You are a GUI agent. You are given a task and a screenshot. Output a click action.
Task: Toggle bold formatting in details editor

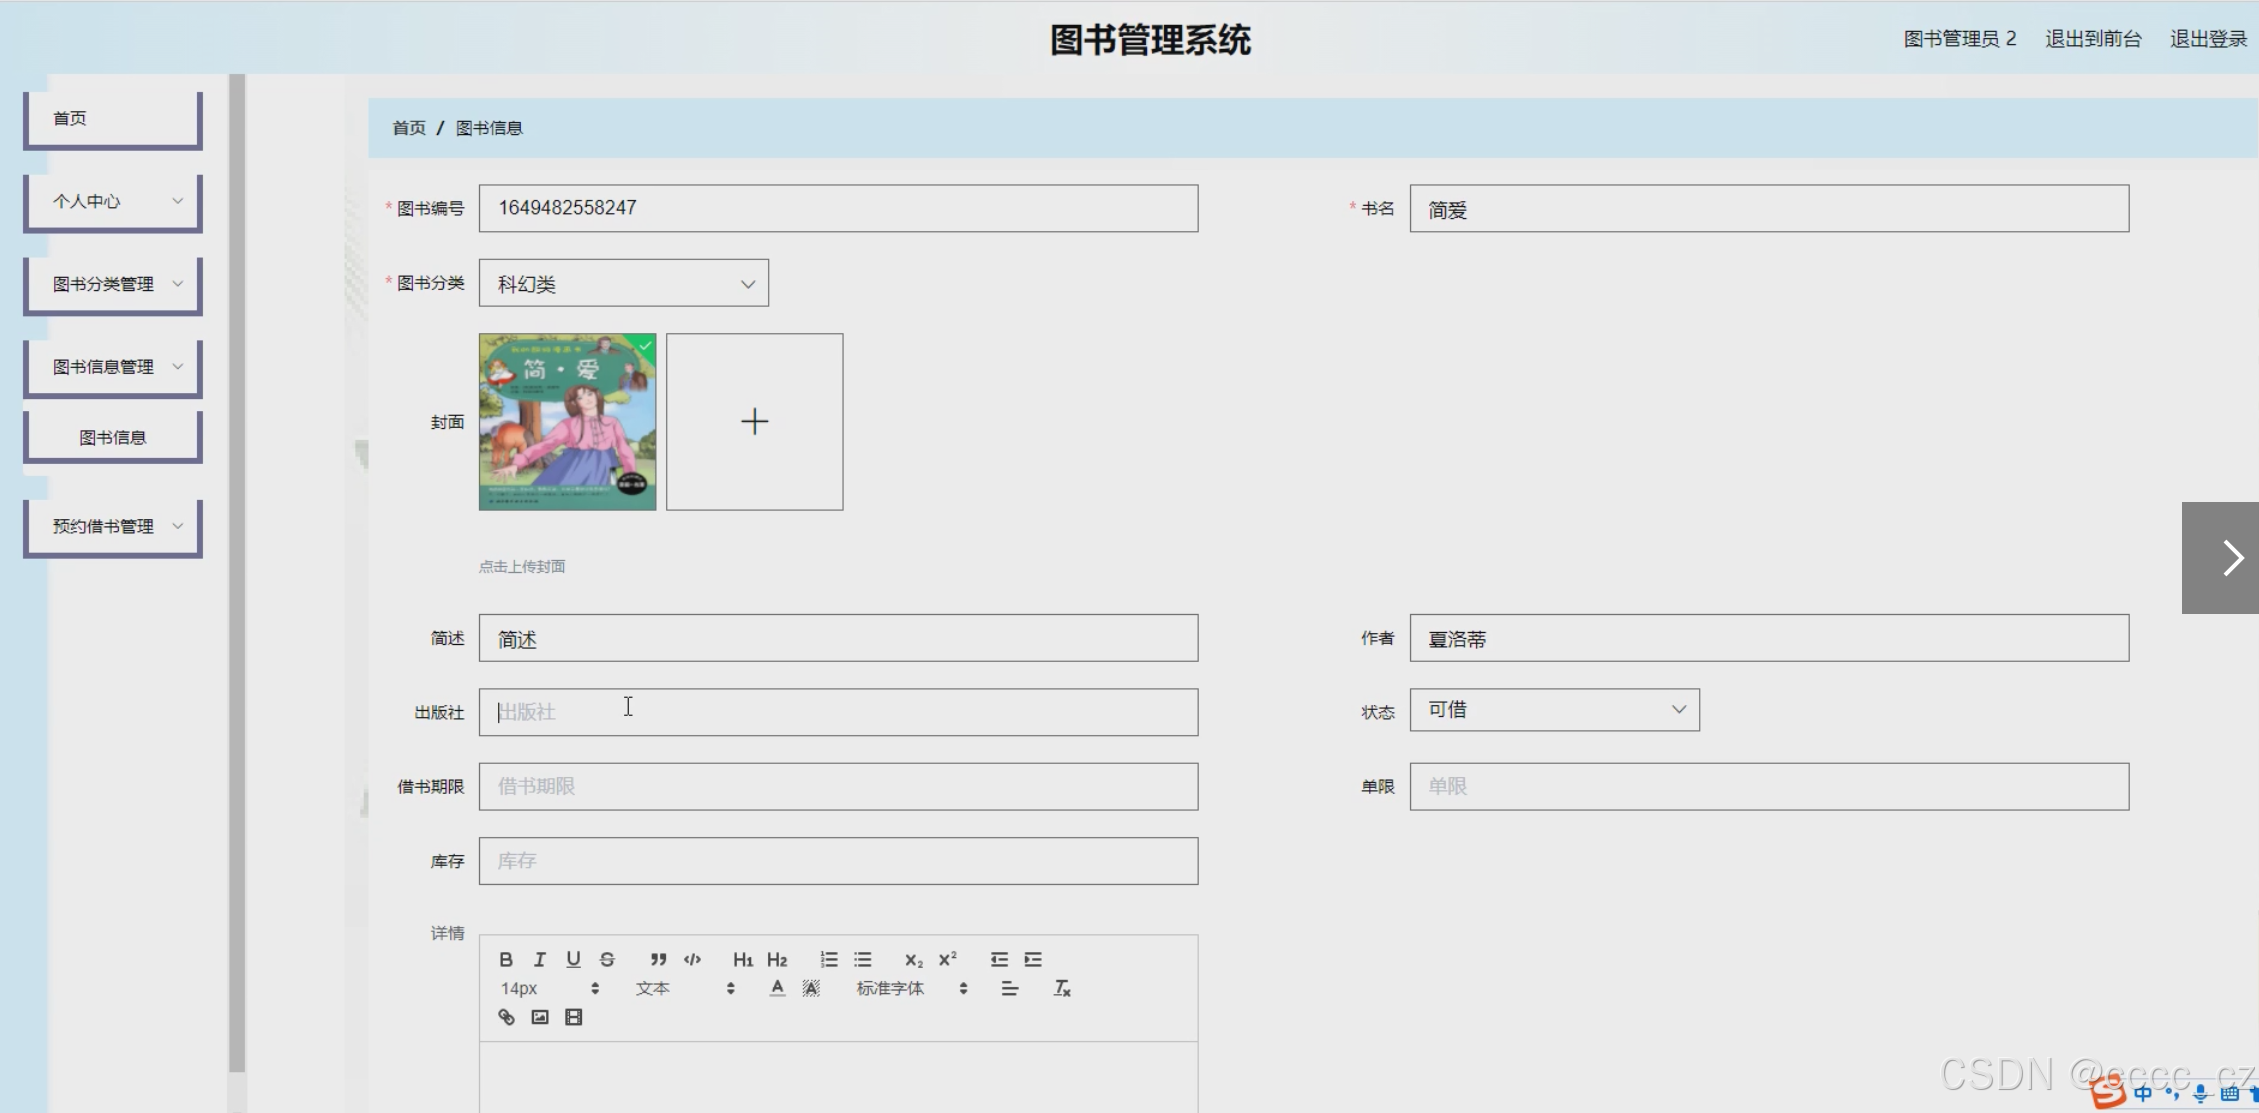(x=506, y=959)
